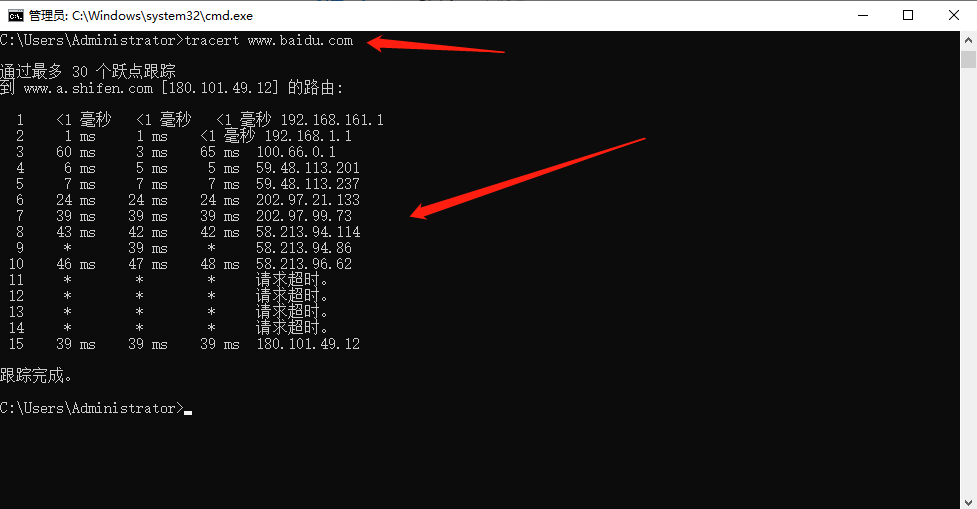This screenshot has height=509, width=977.
Task: Click hop 14 timeout message 请求超时
Action: (x=292, y=328)
